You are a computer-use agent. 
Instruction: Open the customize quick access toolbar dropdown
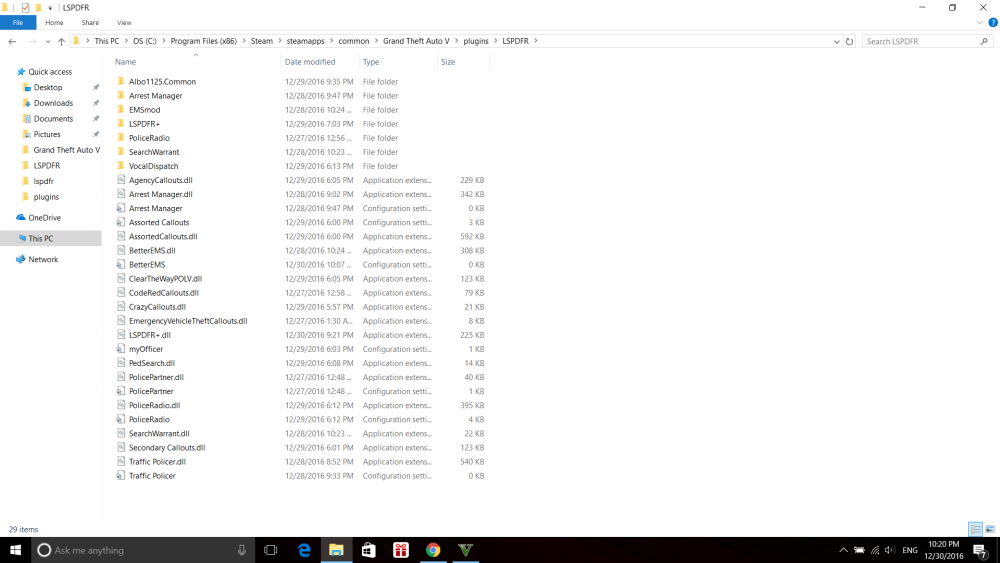[50, 8]
